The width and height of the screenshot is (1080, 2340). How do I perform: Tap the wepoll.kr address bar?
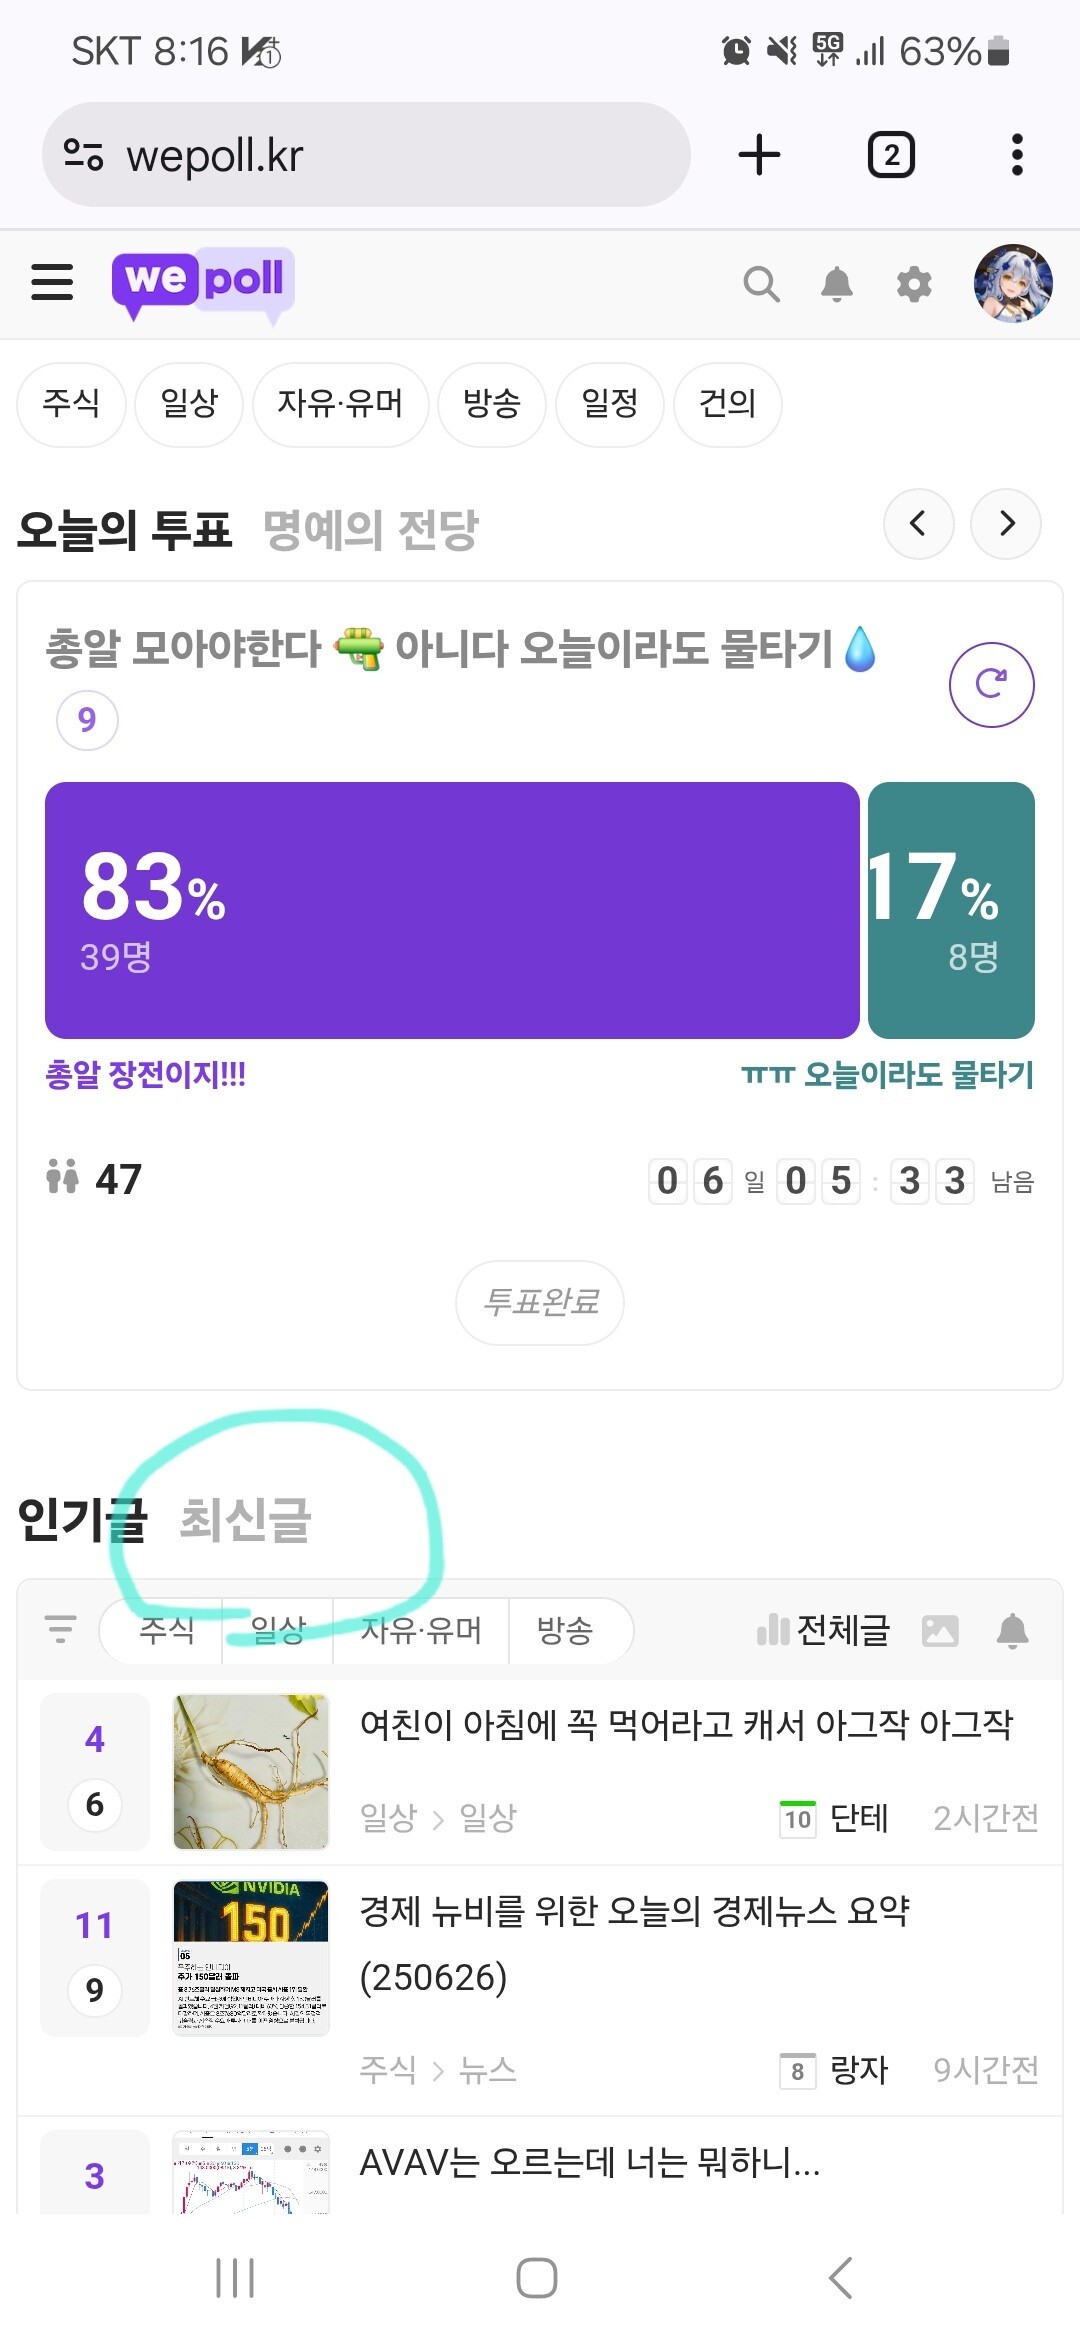click(366, 155)
